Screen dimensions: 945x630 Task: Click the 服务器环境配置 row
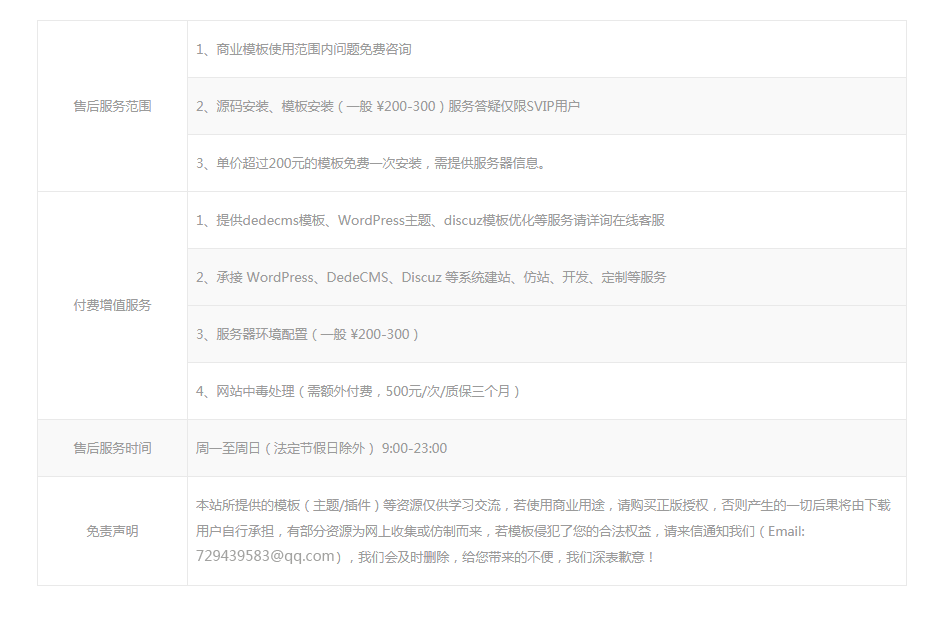308,334
